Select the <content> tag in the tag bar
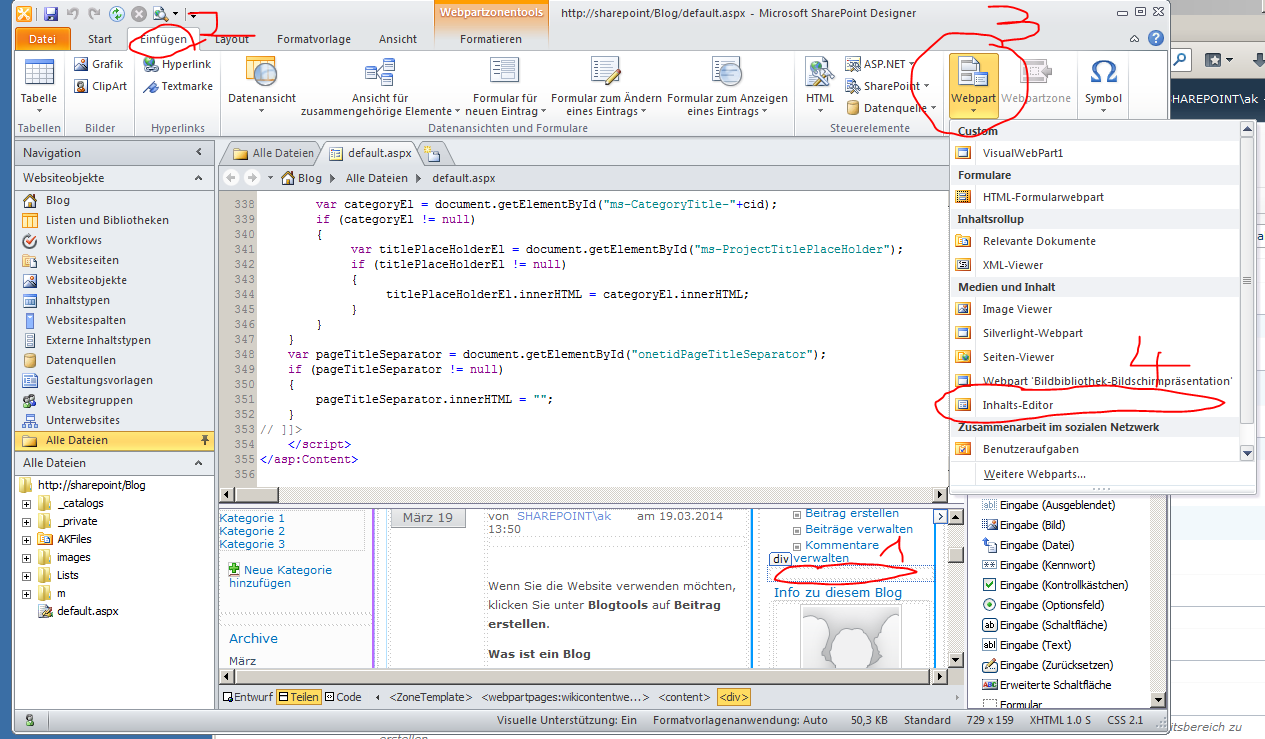The height and width of the screenshot is (739, 1265). 685,697
